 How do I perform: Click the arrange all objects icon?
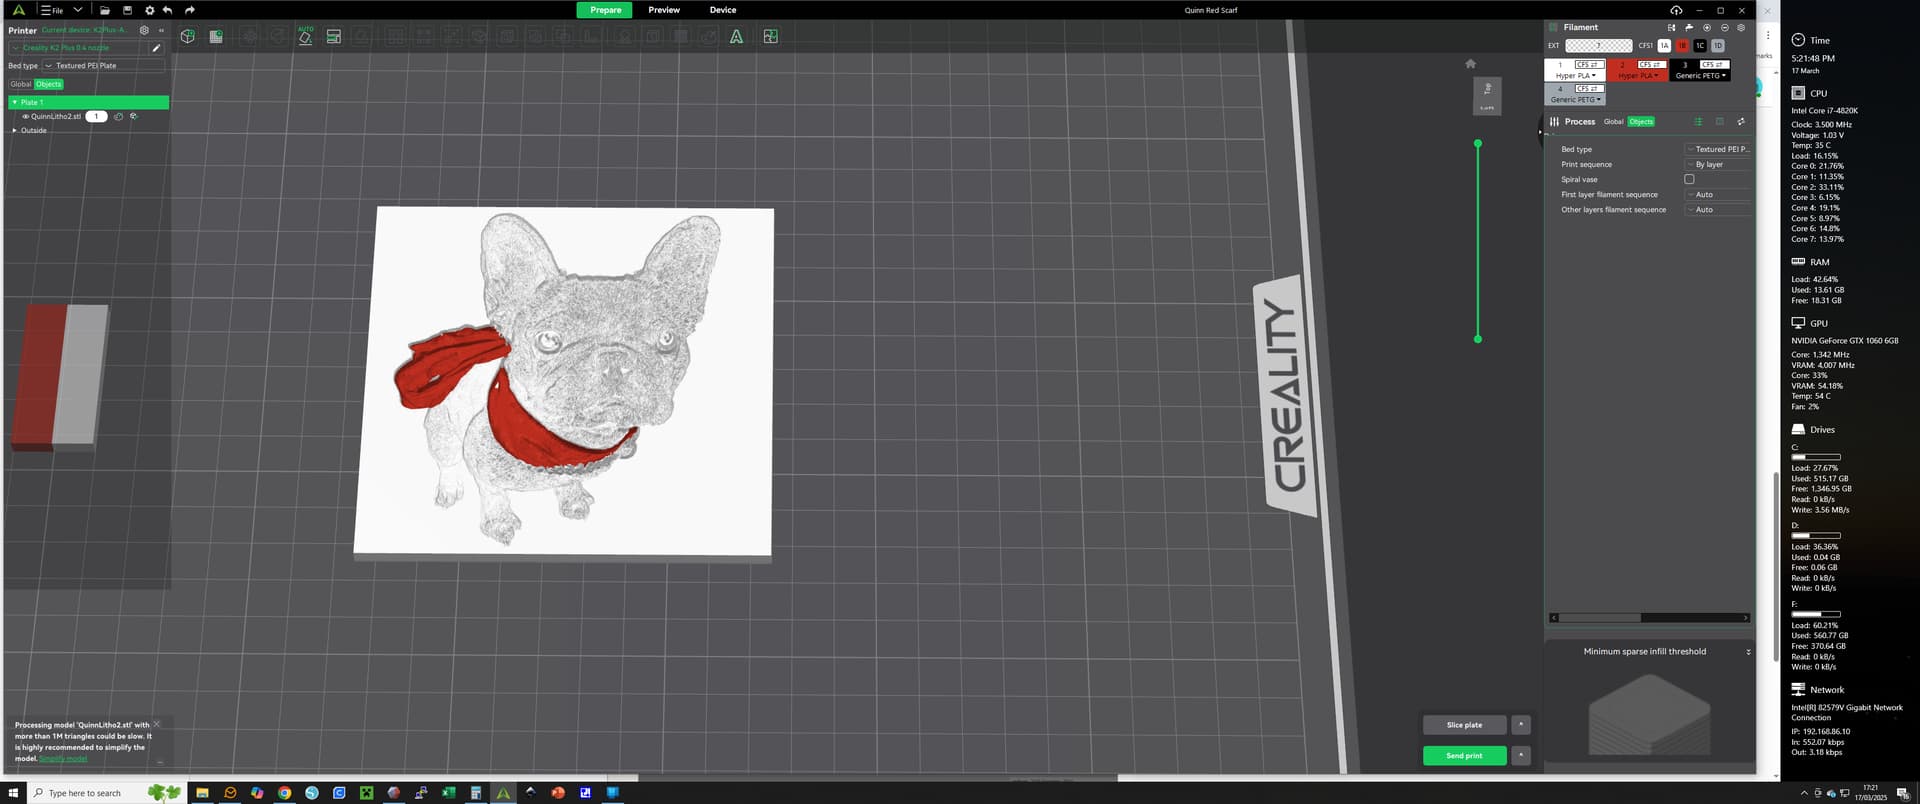pyautogui.click(x=334, y=36)
